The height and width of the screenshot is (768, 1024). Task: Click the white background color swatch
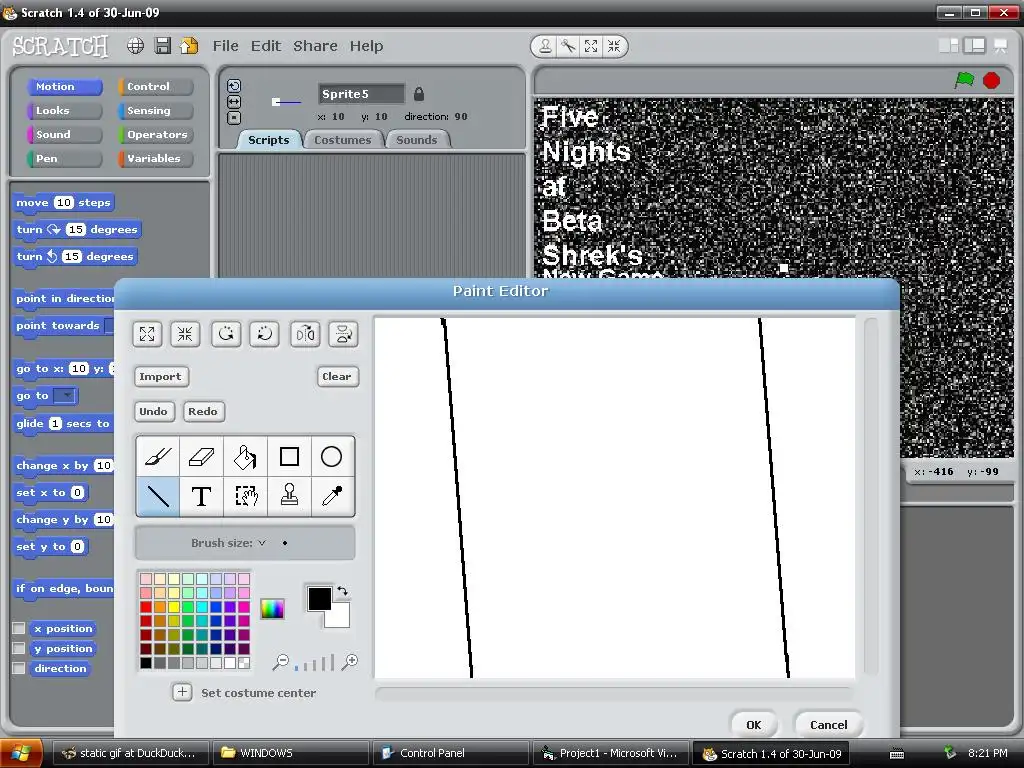click(340, 618)
